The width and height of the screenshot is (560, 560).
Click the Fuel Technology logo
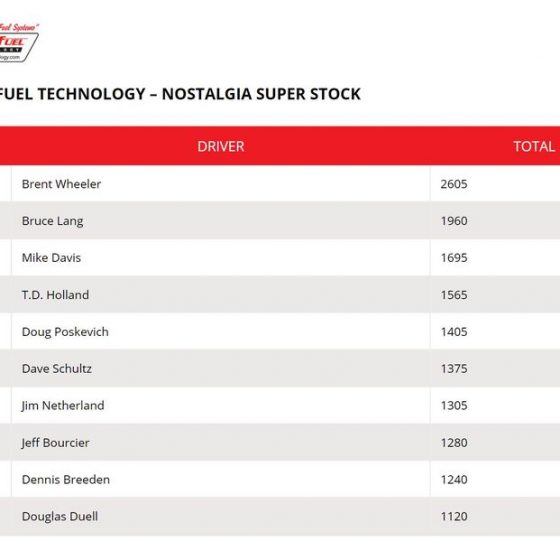click(19, 42)
